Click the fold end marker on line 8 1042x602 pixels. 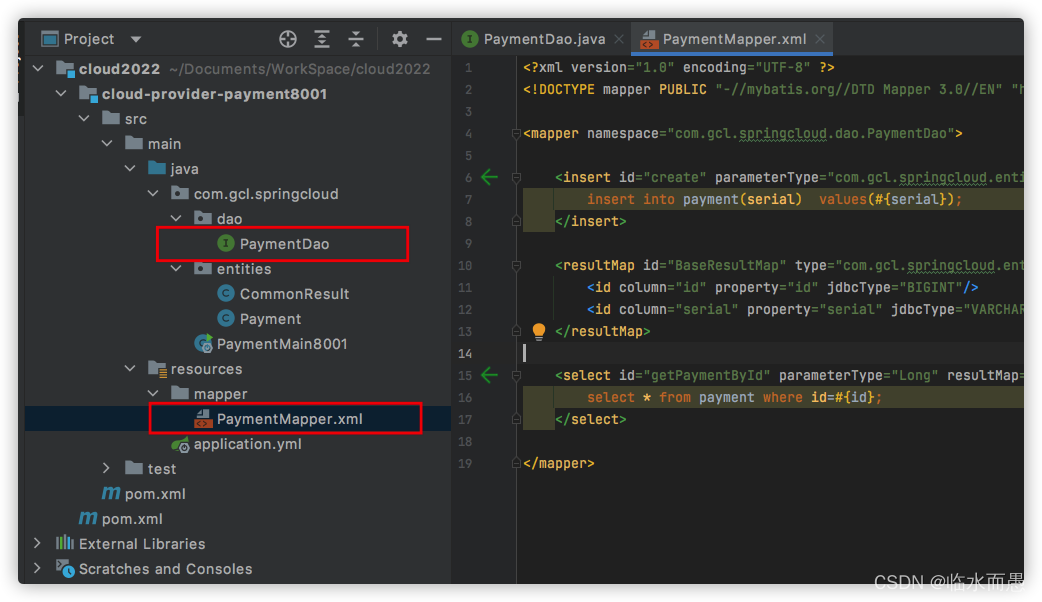click(x=516, y=221)
